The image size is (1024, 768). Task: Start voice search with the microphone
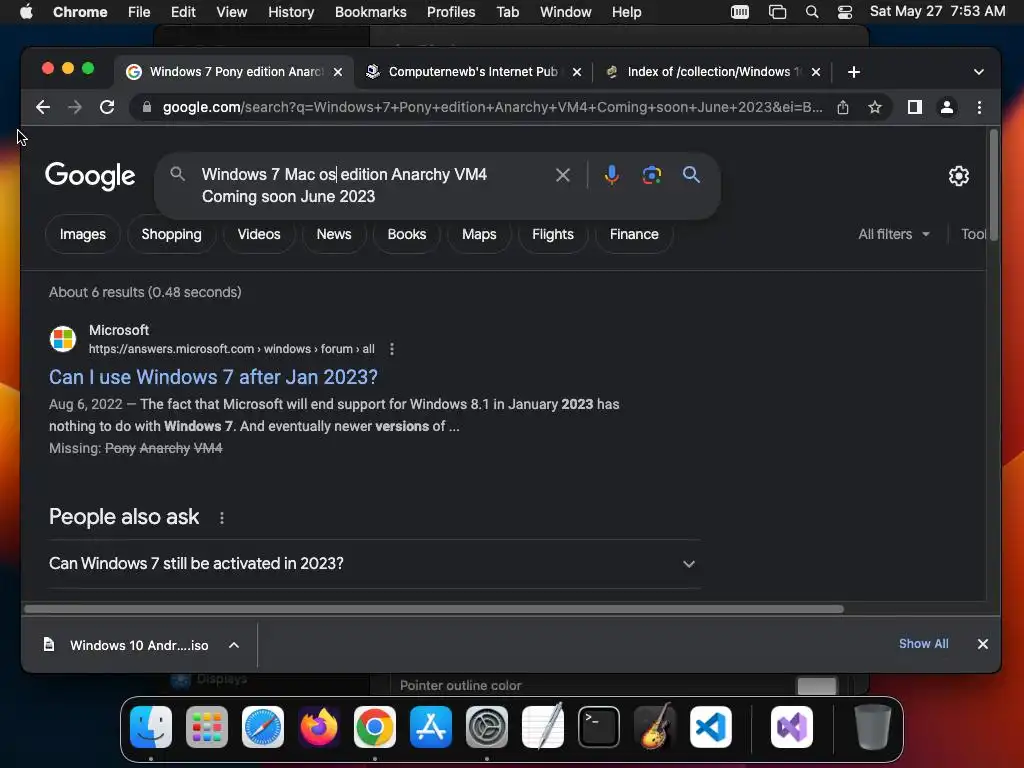611,175
